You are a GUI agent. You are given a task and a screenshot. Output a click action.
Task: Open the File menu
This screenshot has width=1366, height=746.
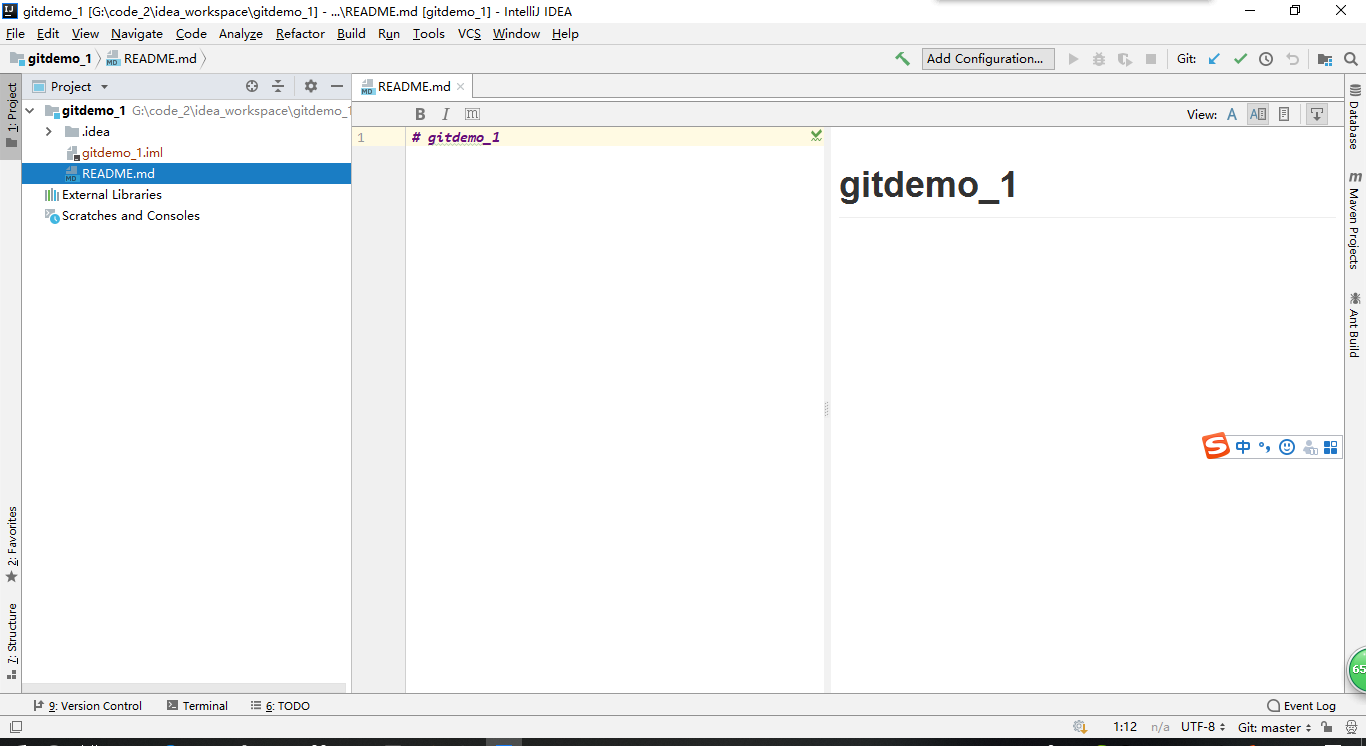point(15,33)
